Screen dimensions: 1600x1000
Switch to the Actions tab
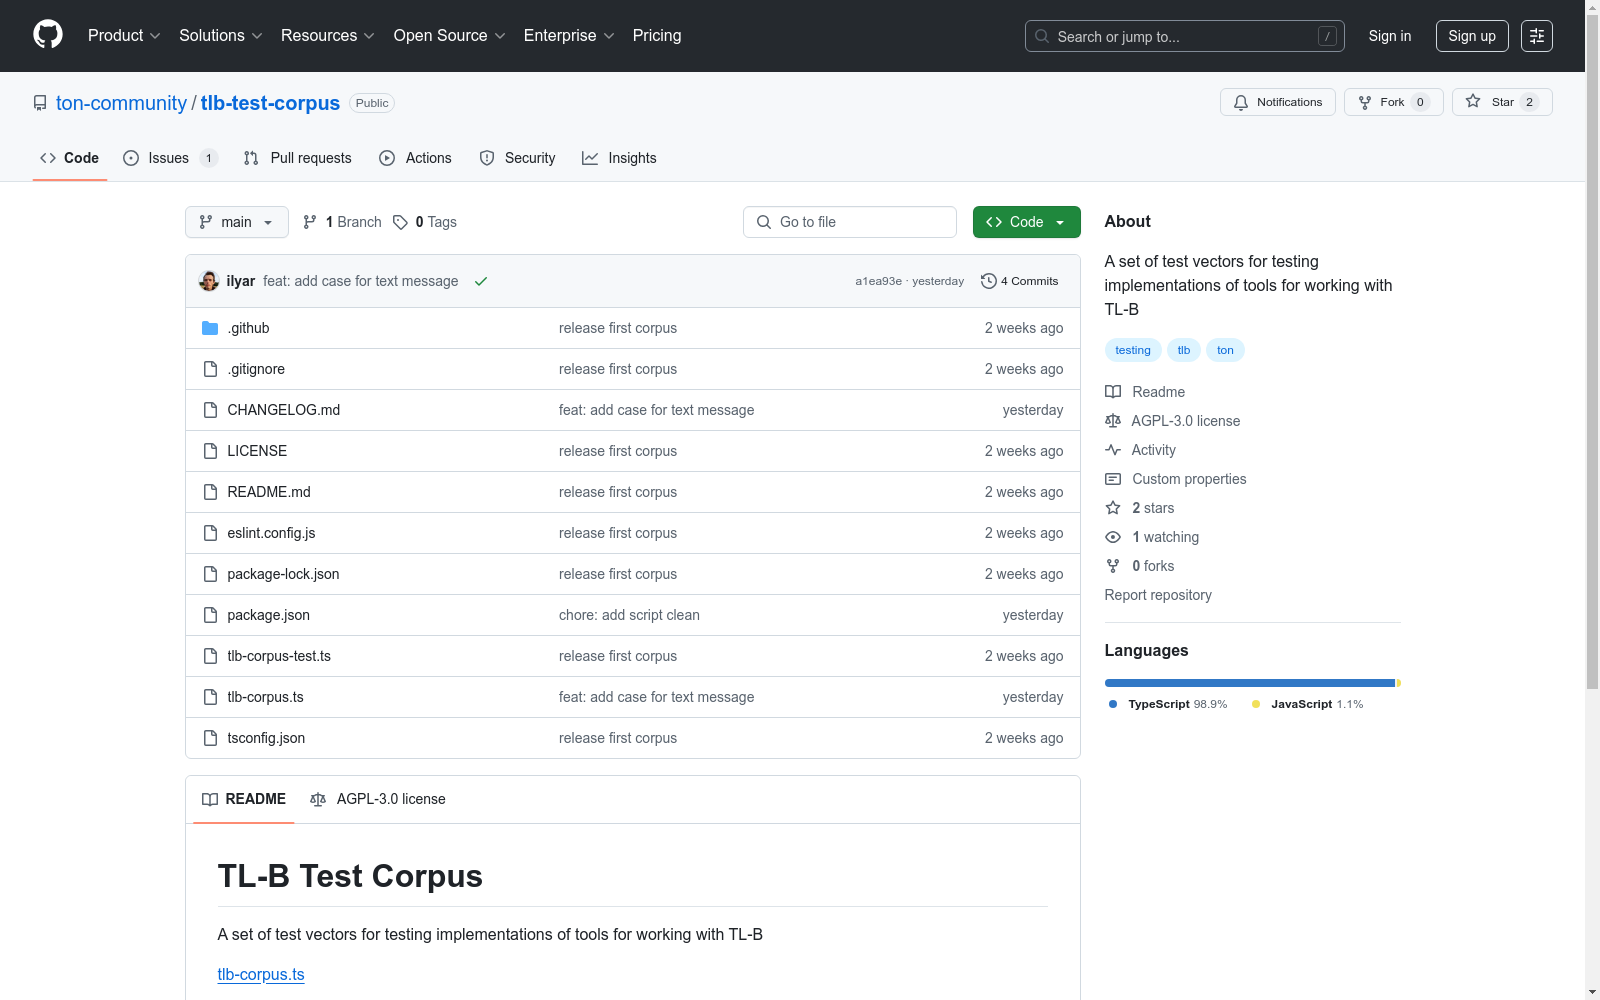click(x=416, y=158)
